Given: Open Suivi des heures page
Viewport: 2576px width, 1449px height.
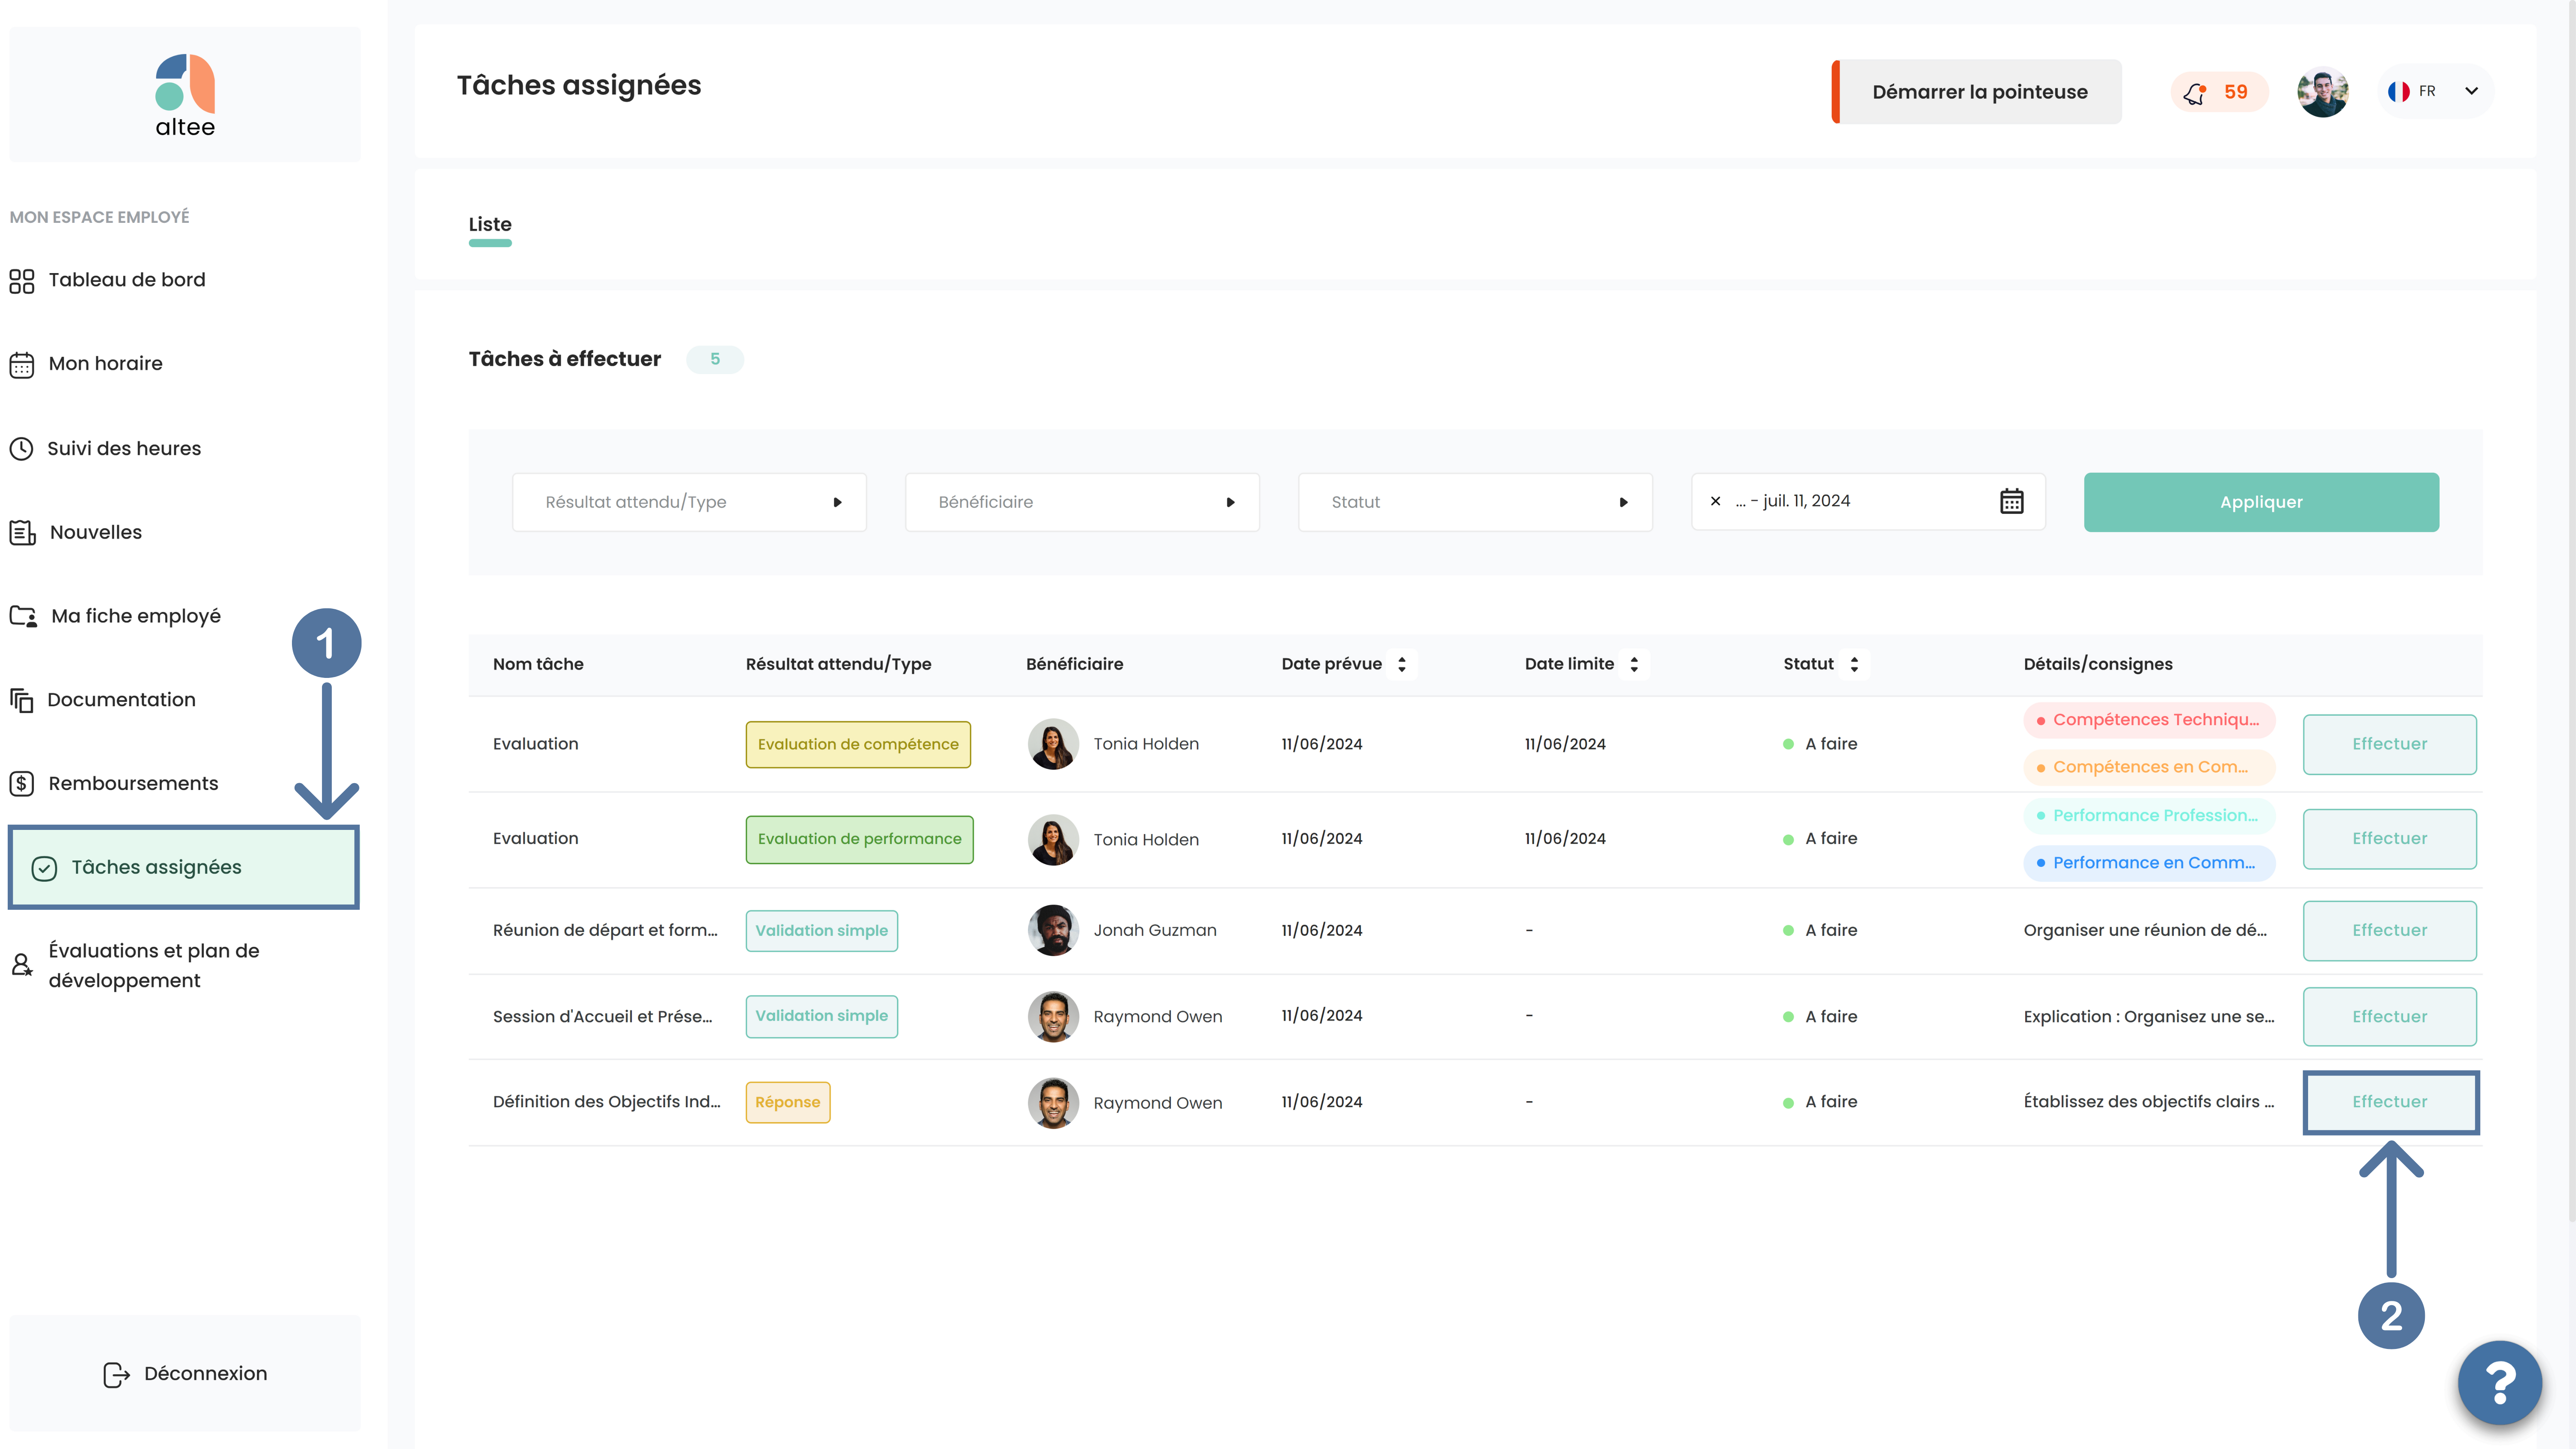Looking at the screenshot, I should (124, 449).
